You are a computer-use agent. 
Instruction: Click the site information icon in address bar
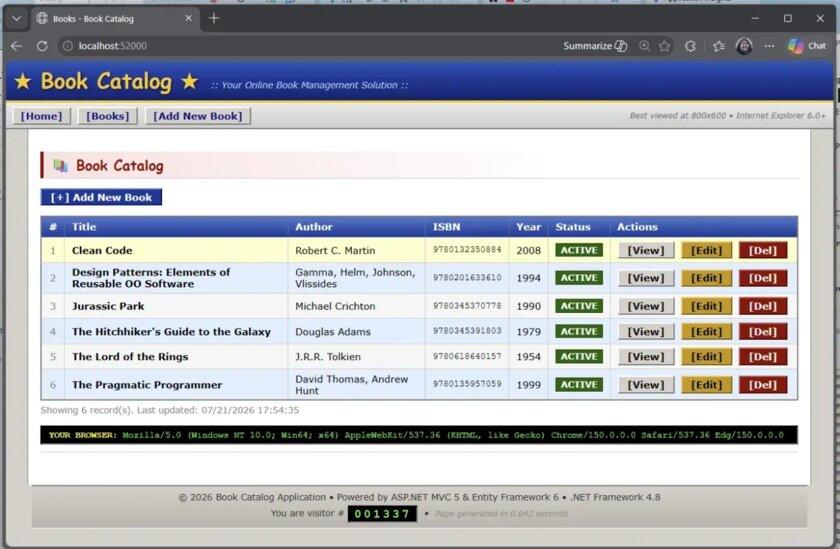click(x=68, y=46)
